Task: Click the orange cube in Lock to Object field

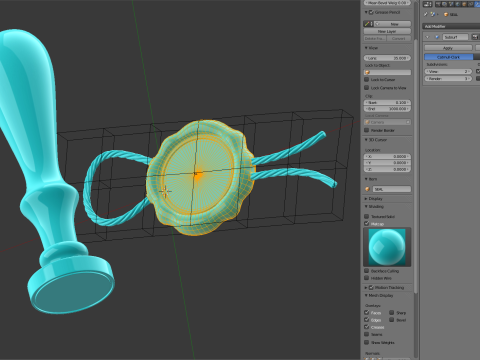Action: (x=368, y=72)
